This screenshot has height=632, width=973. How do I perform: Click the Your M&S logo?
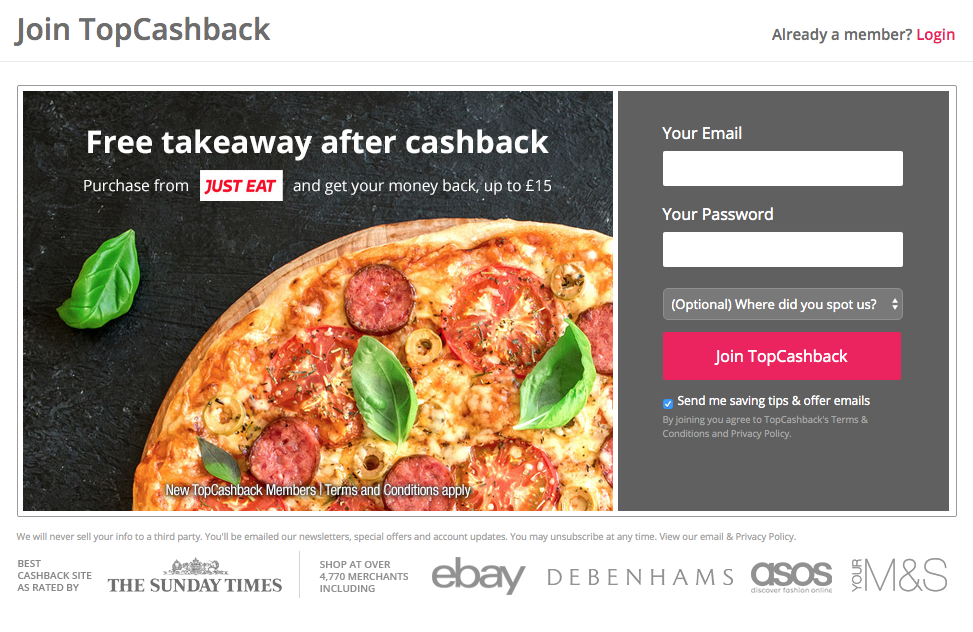coord(899,576)
